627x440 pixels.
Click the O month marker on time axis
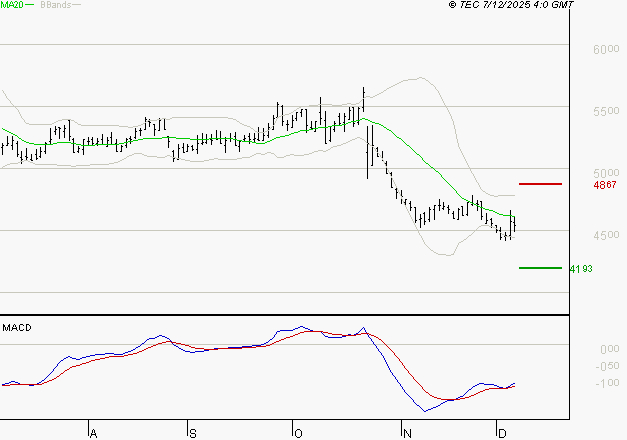pos(298,434)
